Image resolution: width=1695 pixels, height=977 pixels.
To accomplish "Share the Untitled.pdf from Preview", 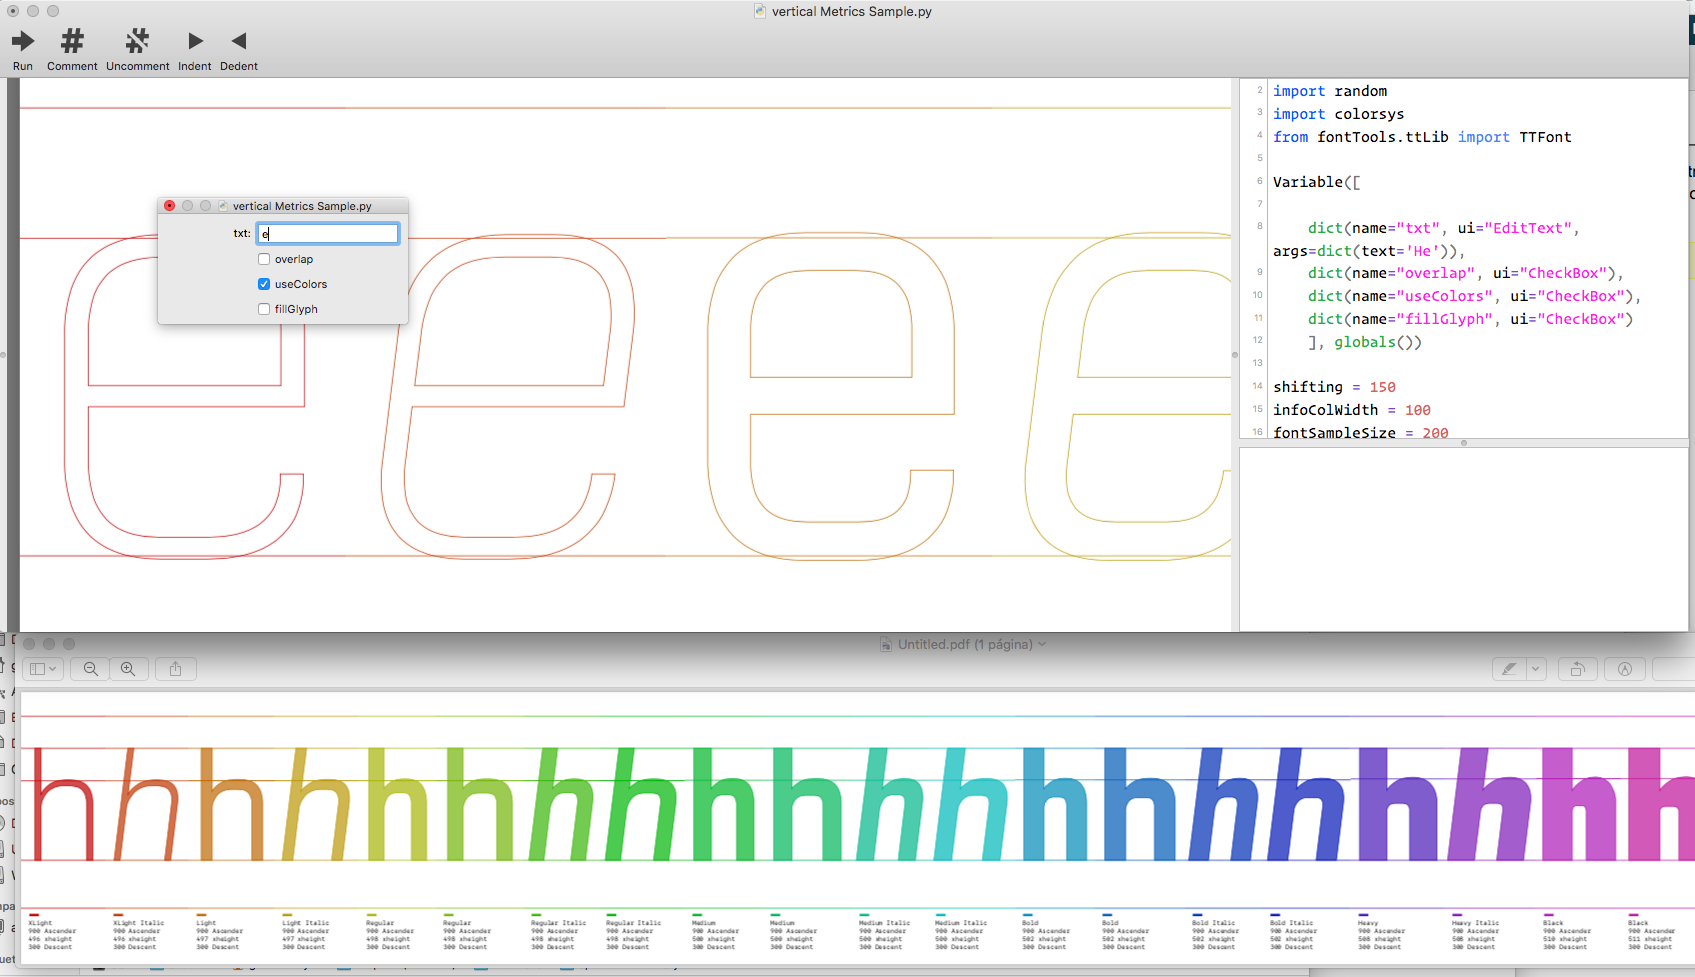I will [176, 669].
